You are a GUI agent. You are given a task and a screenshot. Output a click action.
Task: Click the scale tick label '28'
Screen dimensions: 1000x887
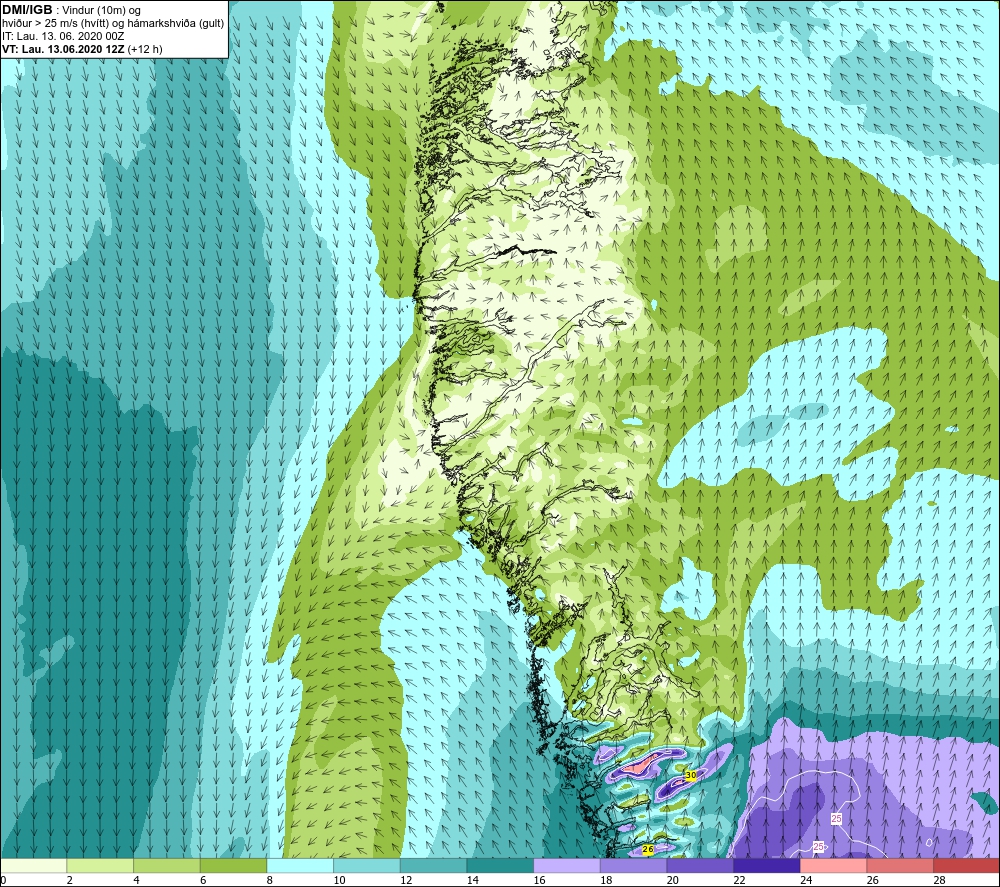(939, 881)
